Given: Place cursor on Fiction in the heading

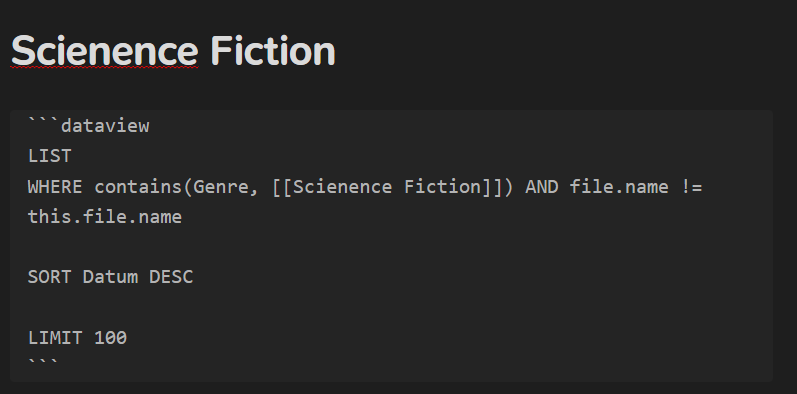Looking at the screenshot, I should (x=273, y=51).
